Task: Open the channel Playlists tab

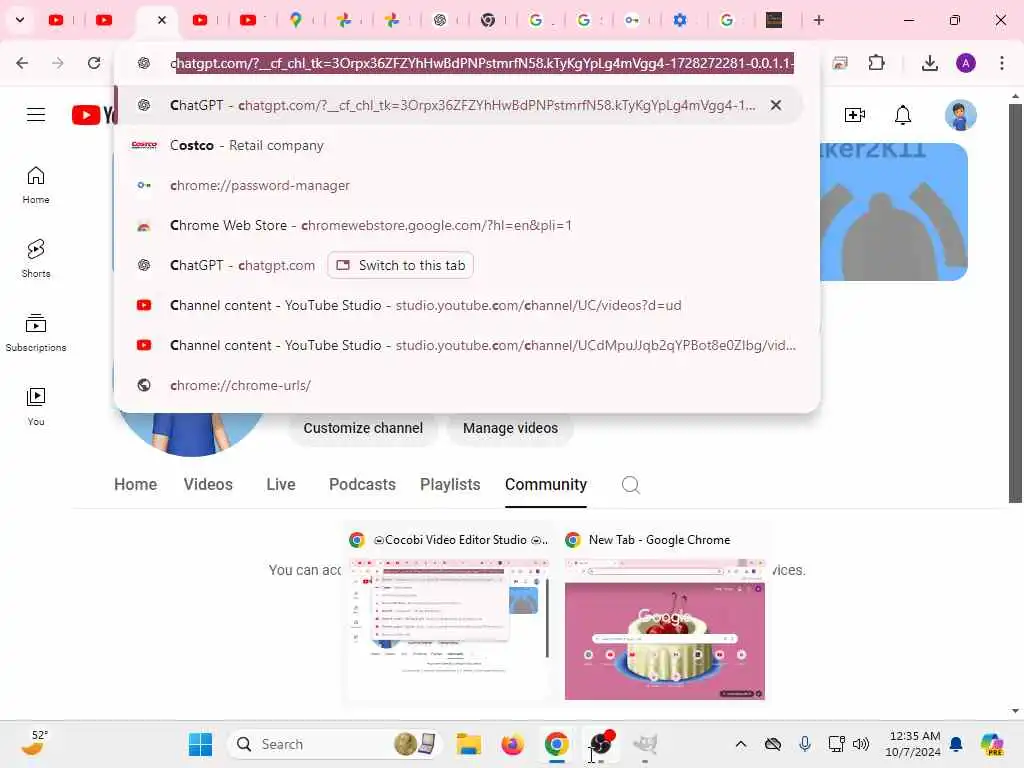Action: click(x=450, y=485)
